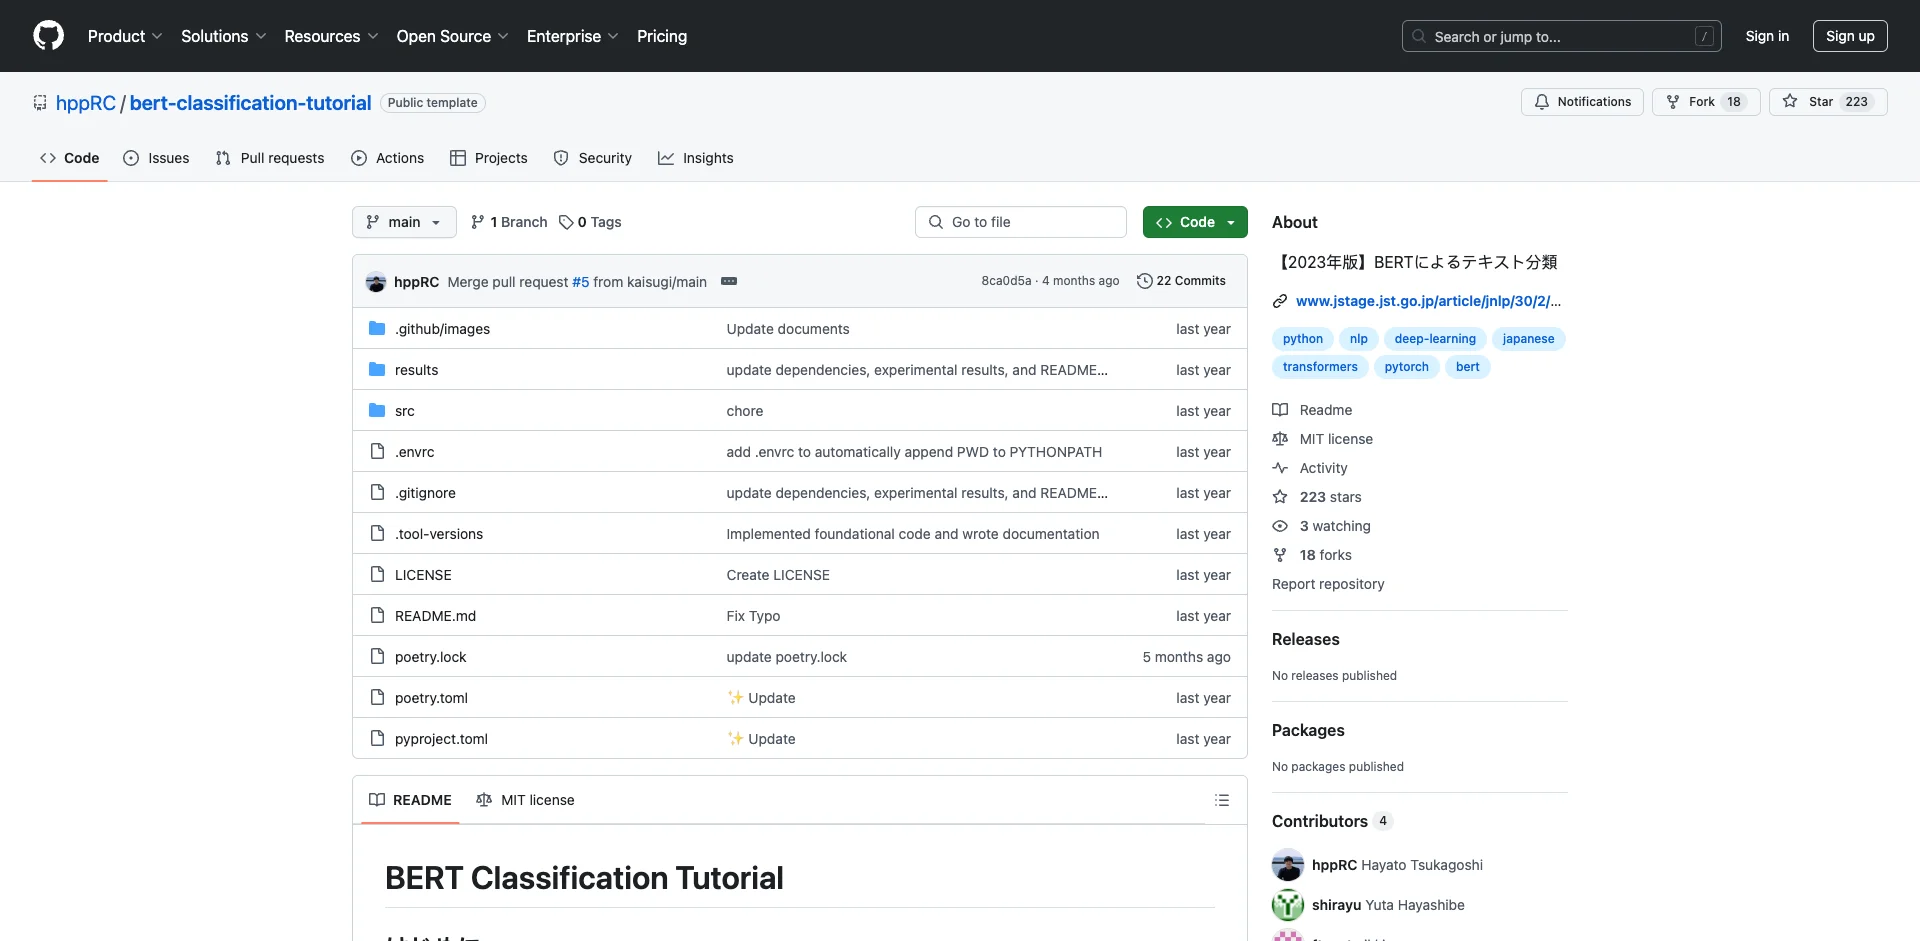Open the main branch selector dropdown

click(x=404, y=222)
